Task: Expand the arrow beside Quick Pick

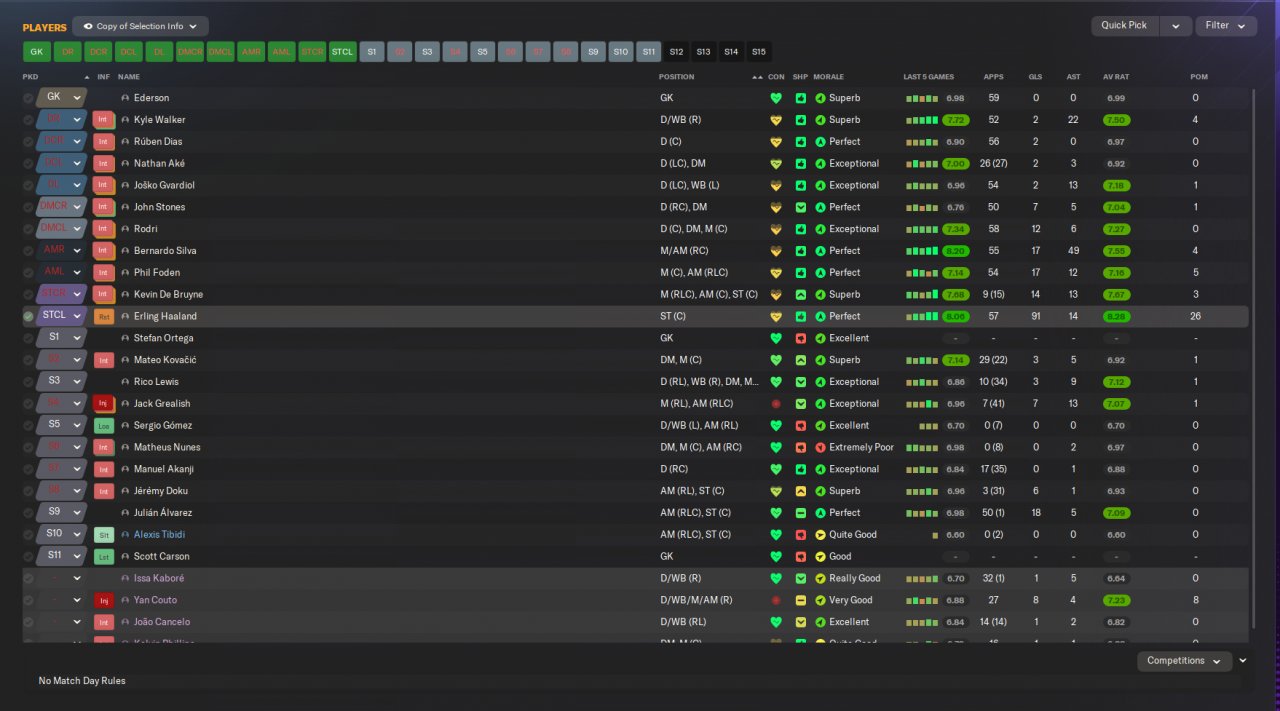Action: [x=1176, y=26]
